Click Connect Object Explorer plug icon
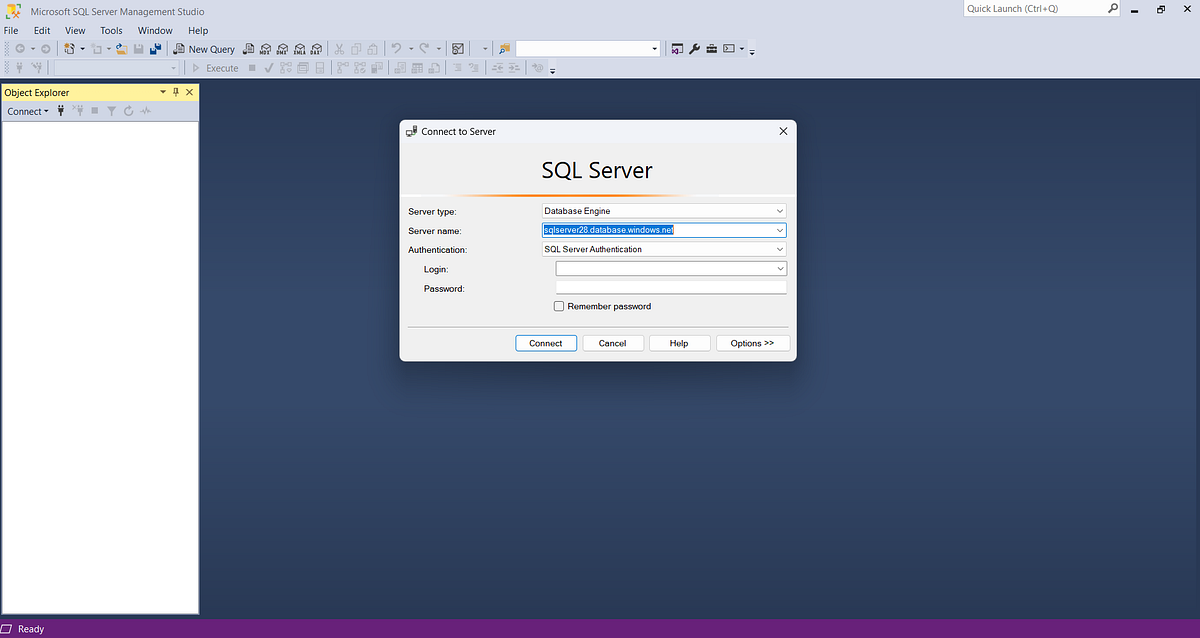 [x=60, y=111]
